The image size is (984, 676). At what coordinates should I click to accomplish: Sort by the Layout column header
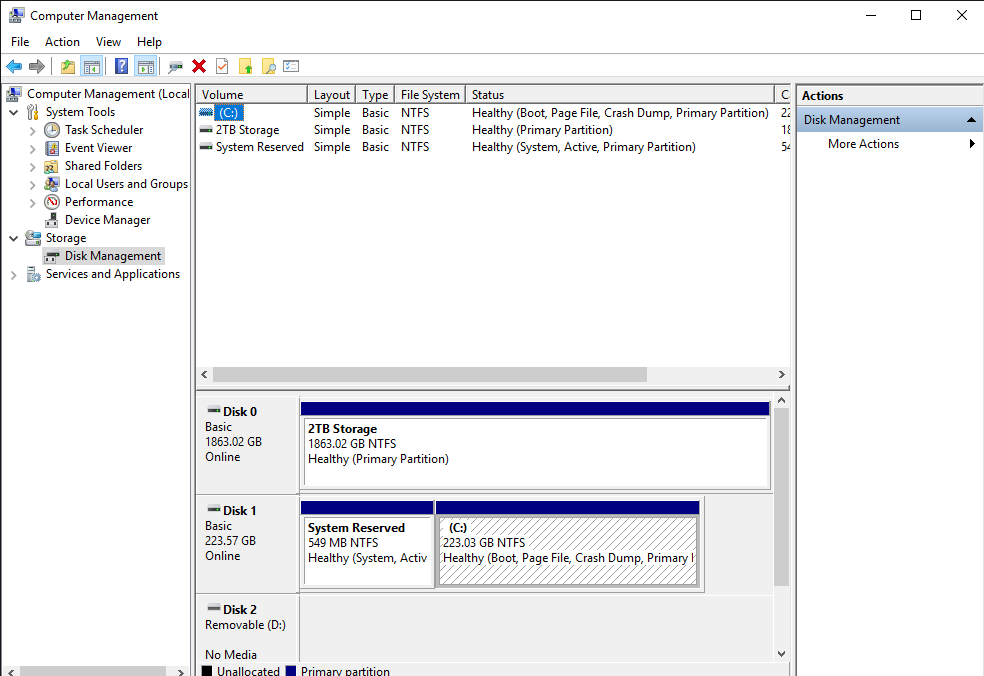pyautogui.click(x=331, y=94)
